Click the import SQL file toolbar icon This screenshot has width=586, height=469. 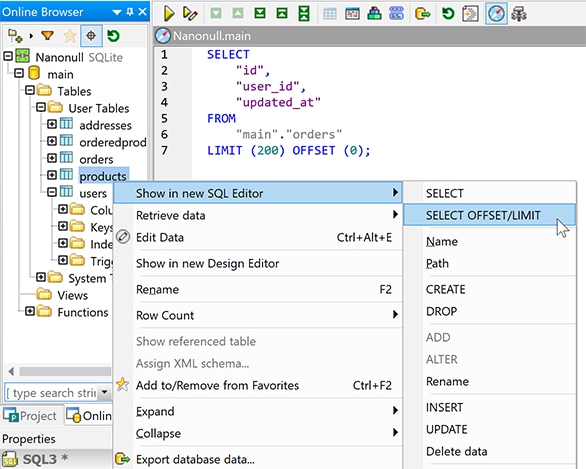pos(470,14)
